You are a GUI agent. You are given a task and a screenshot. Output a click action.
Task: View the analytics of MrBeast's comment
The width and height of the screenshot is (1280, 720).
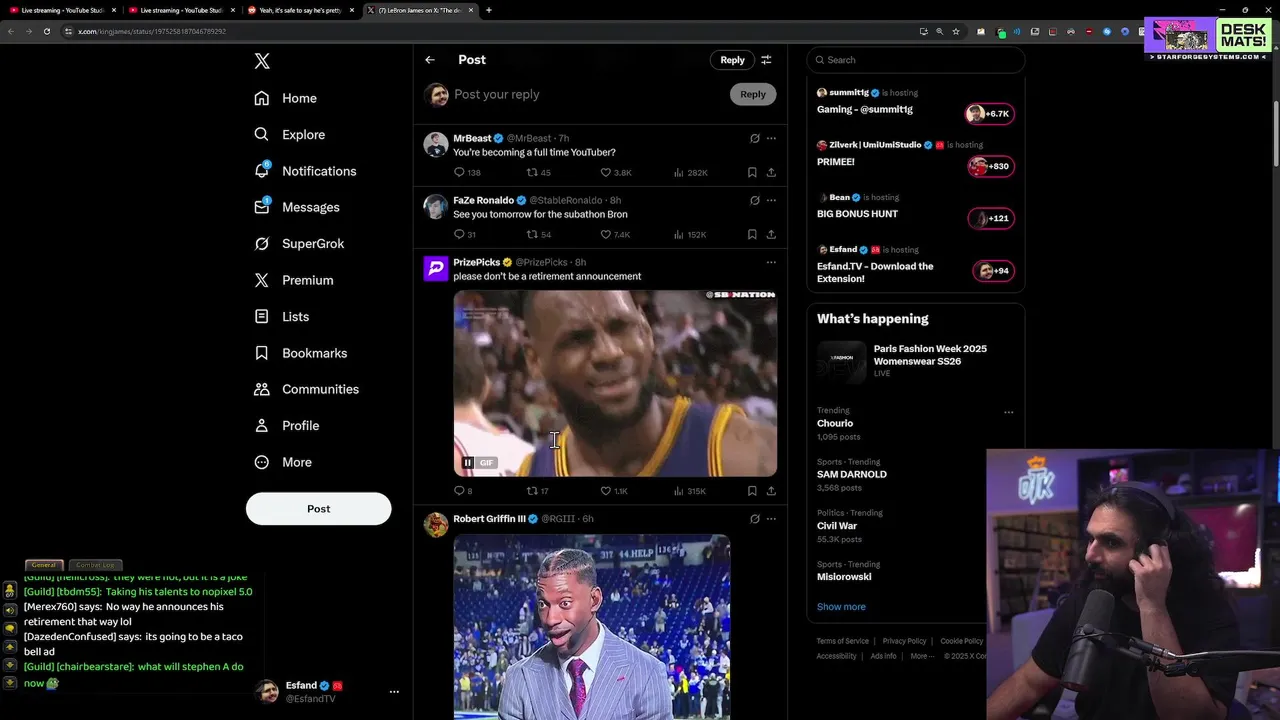[x=690, y=172]
